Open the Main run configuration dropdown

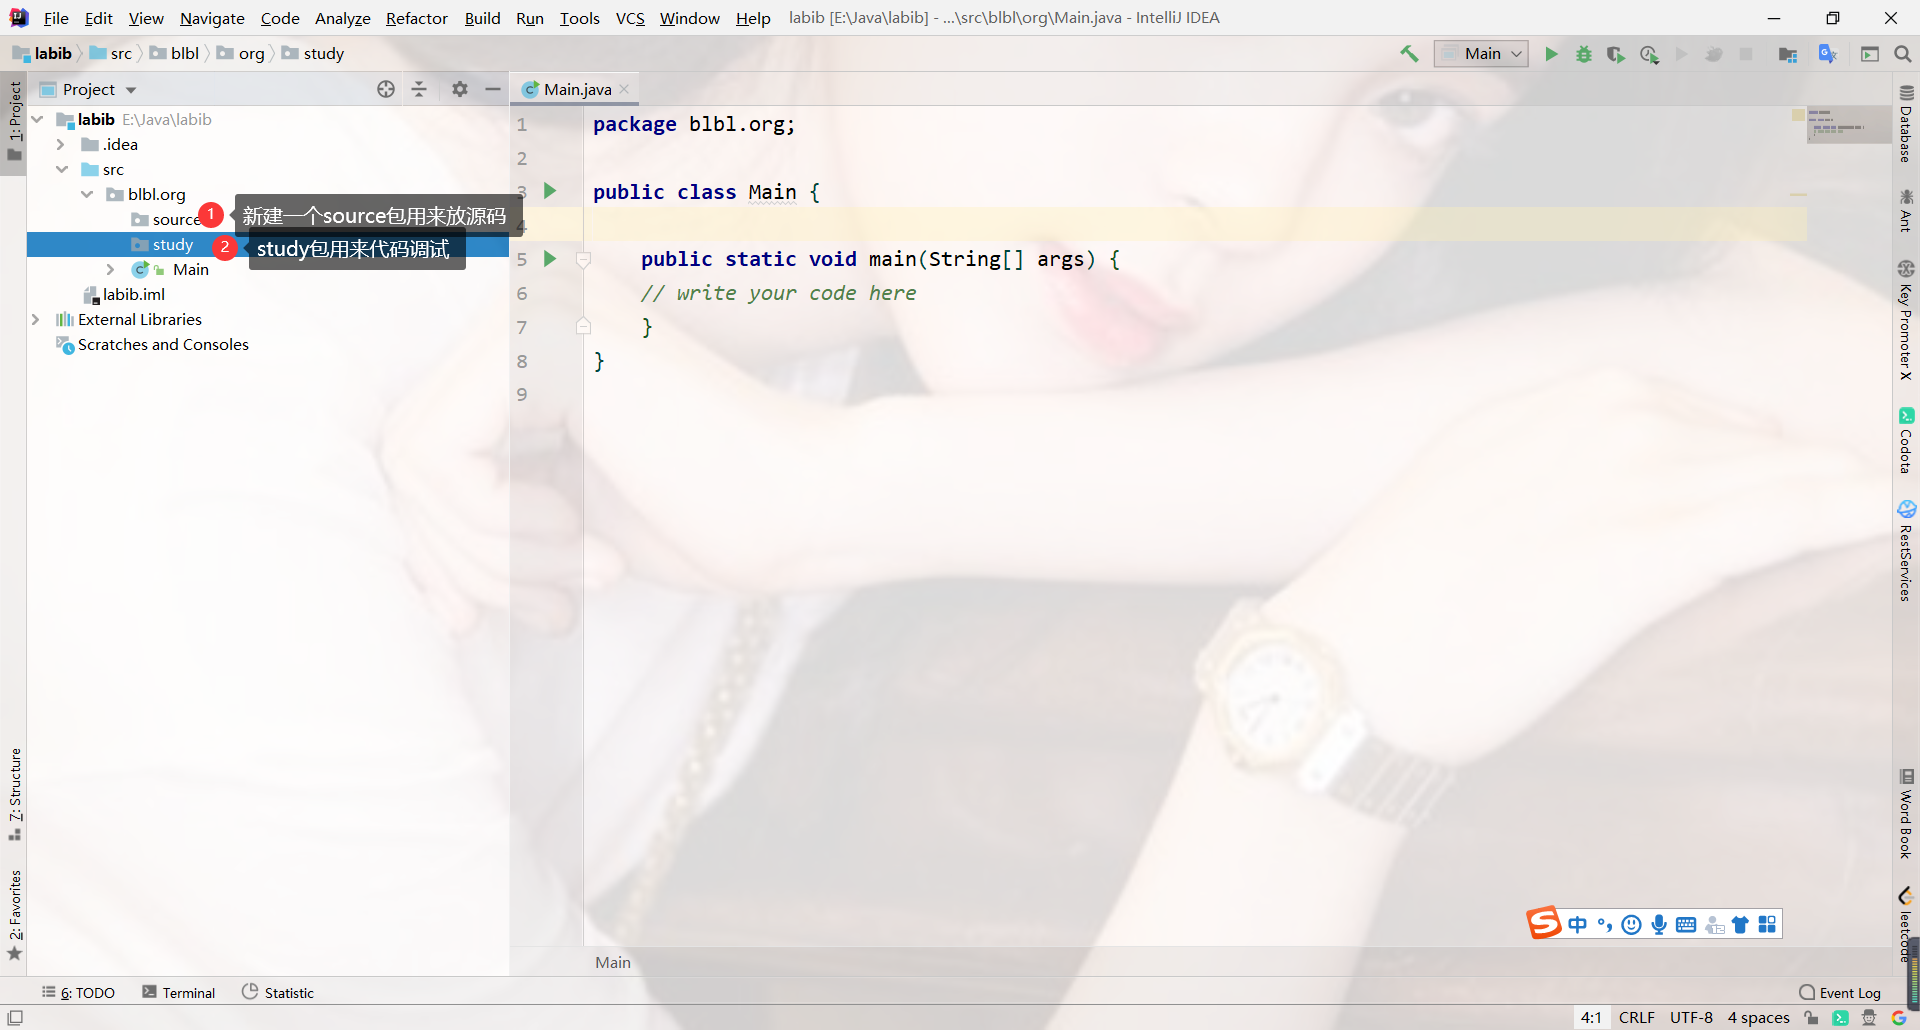(1482, 54)
